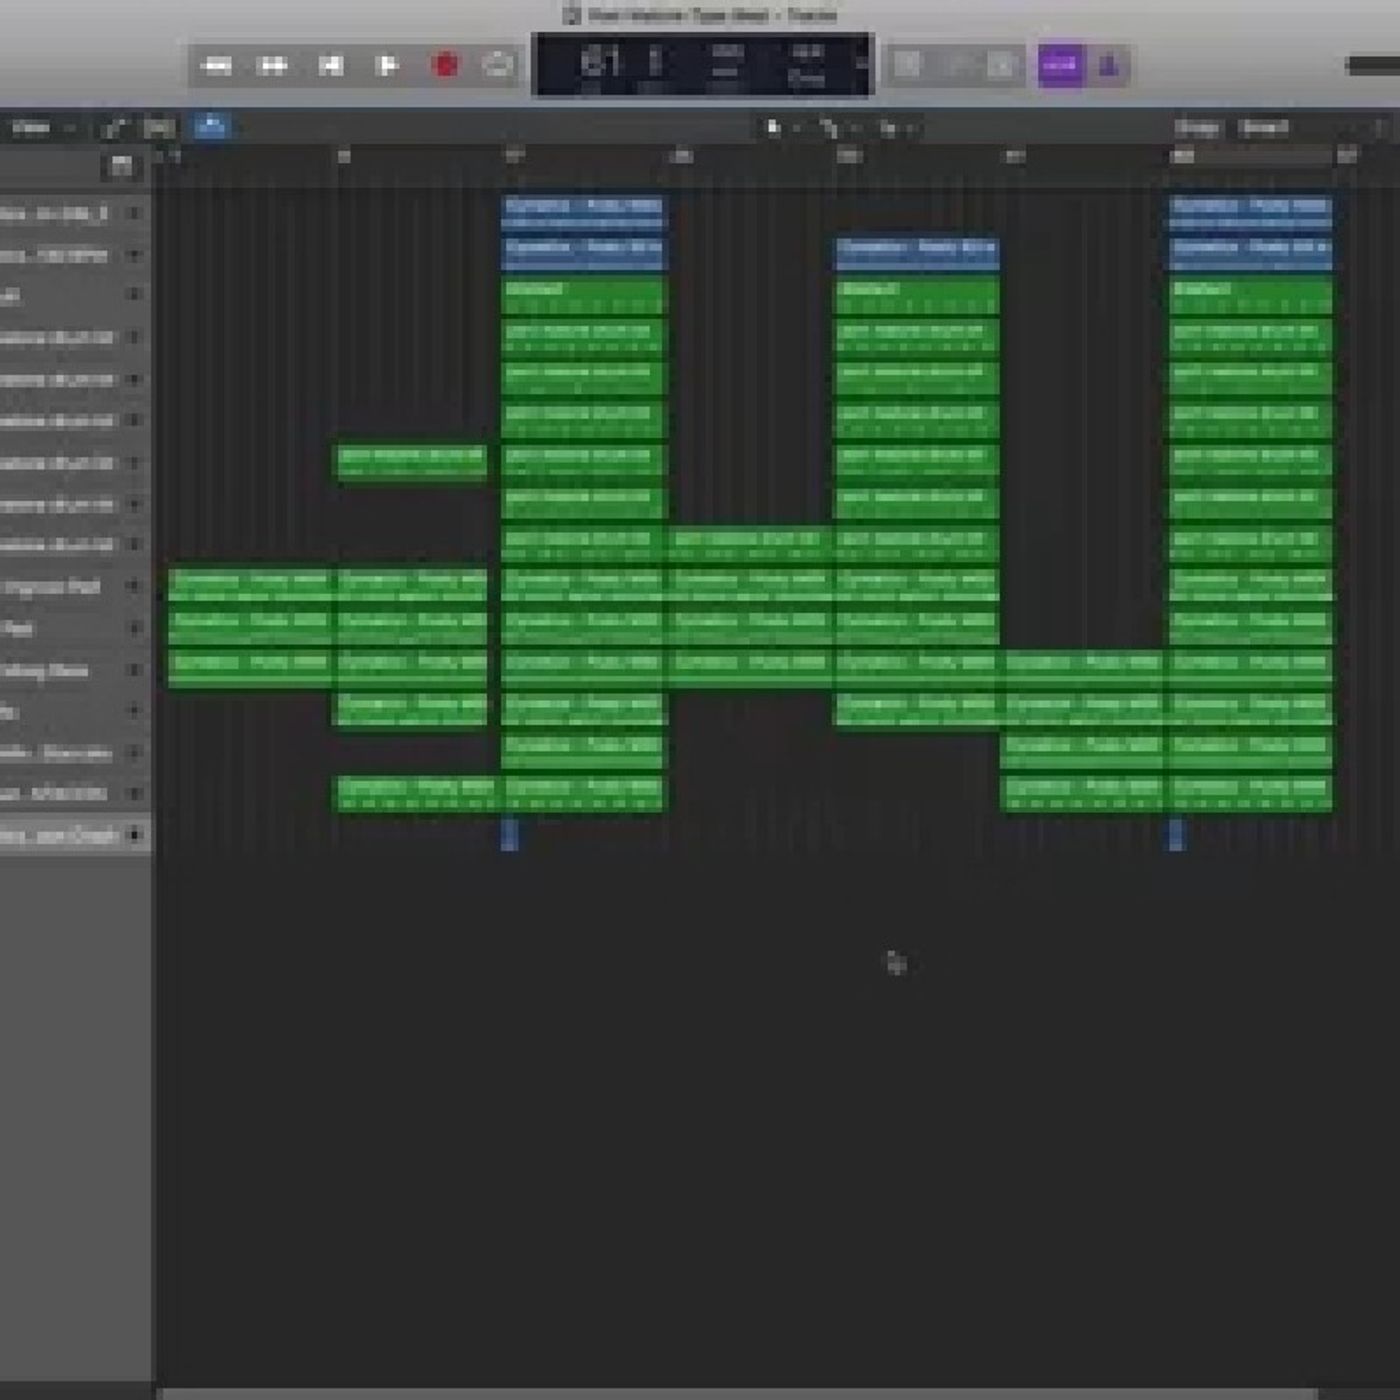Toggle the Metronome click button
Image resolution: width=1400 pixels, height=1400 pixels.
point(1109,66)
